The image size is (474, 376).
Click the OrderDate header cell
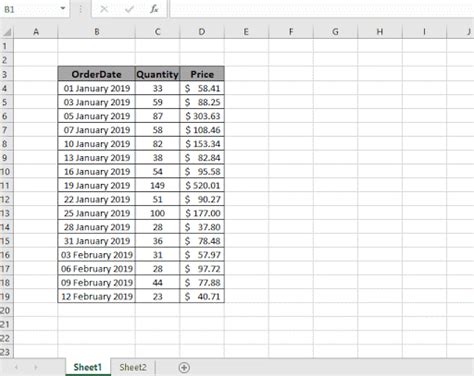97,74
